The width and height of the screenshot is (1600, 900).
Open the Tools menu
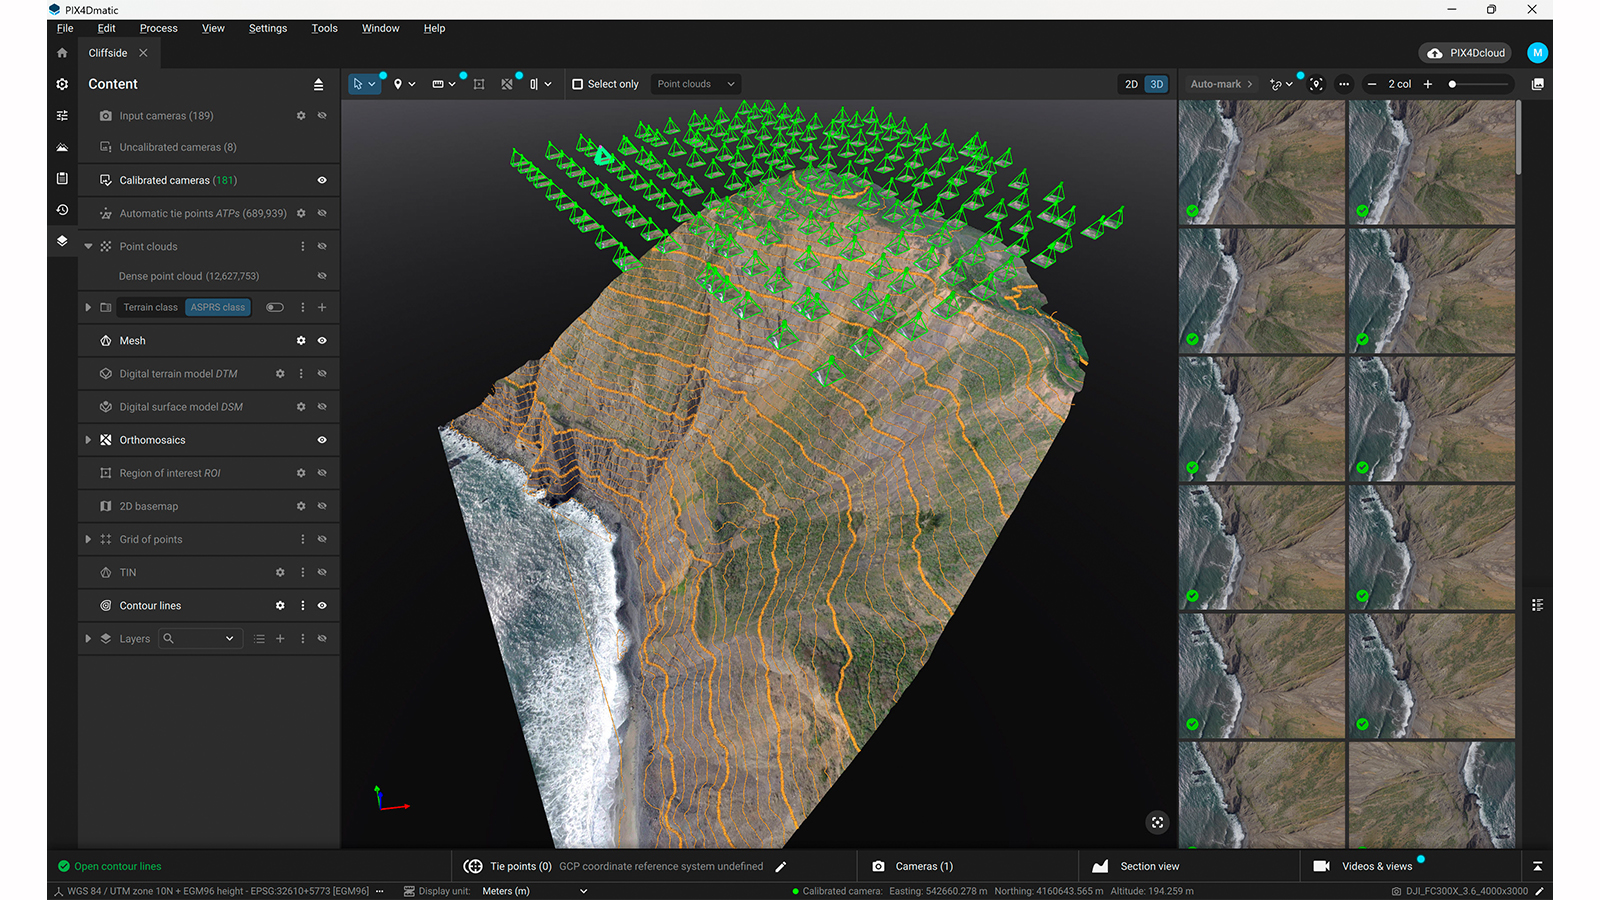(x=324, y=28)
